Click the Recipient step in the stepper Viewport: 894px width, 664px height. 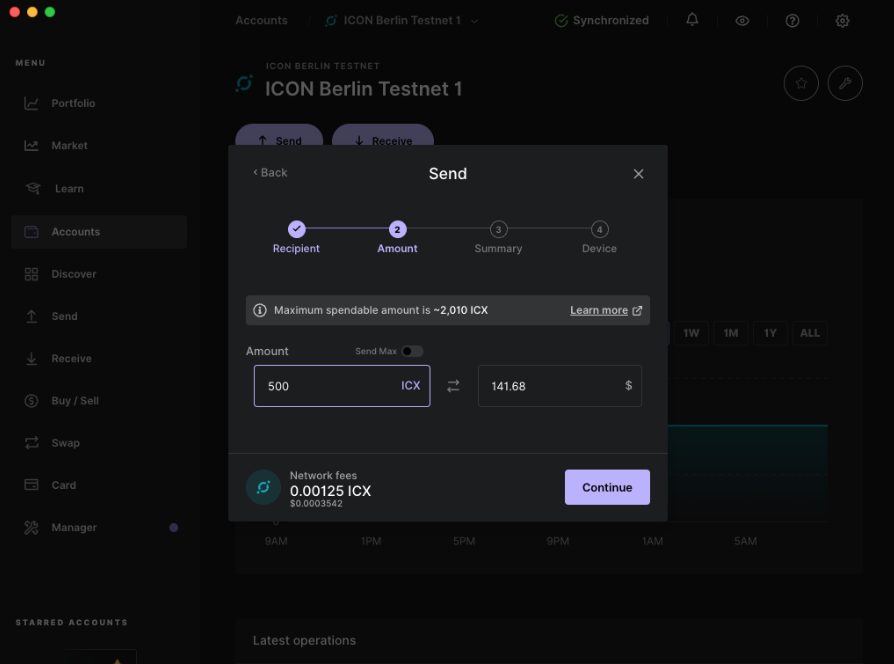coord(296,237)
